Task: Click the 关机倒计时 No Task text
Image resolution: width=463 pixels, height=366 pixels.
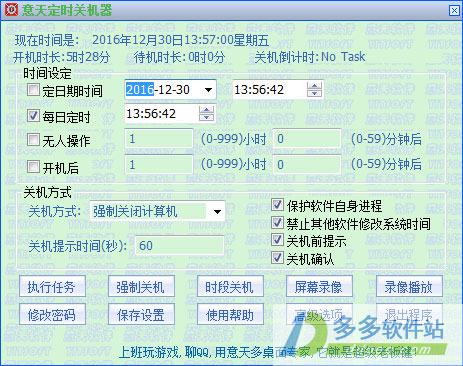Action: pos(309,57)
